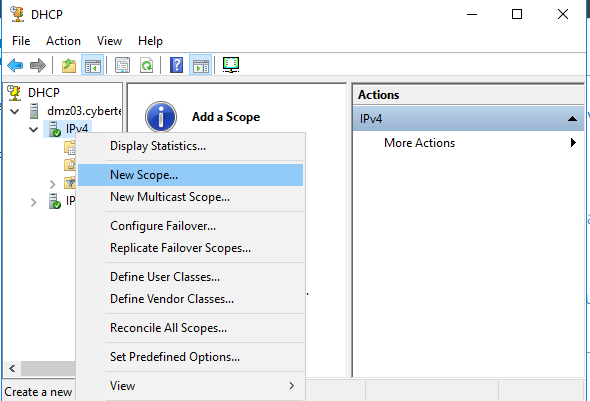Select the IPv6 server icon in tree
This screenshot has height=401, width=590.
tap(55, 201)
